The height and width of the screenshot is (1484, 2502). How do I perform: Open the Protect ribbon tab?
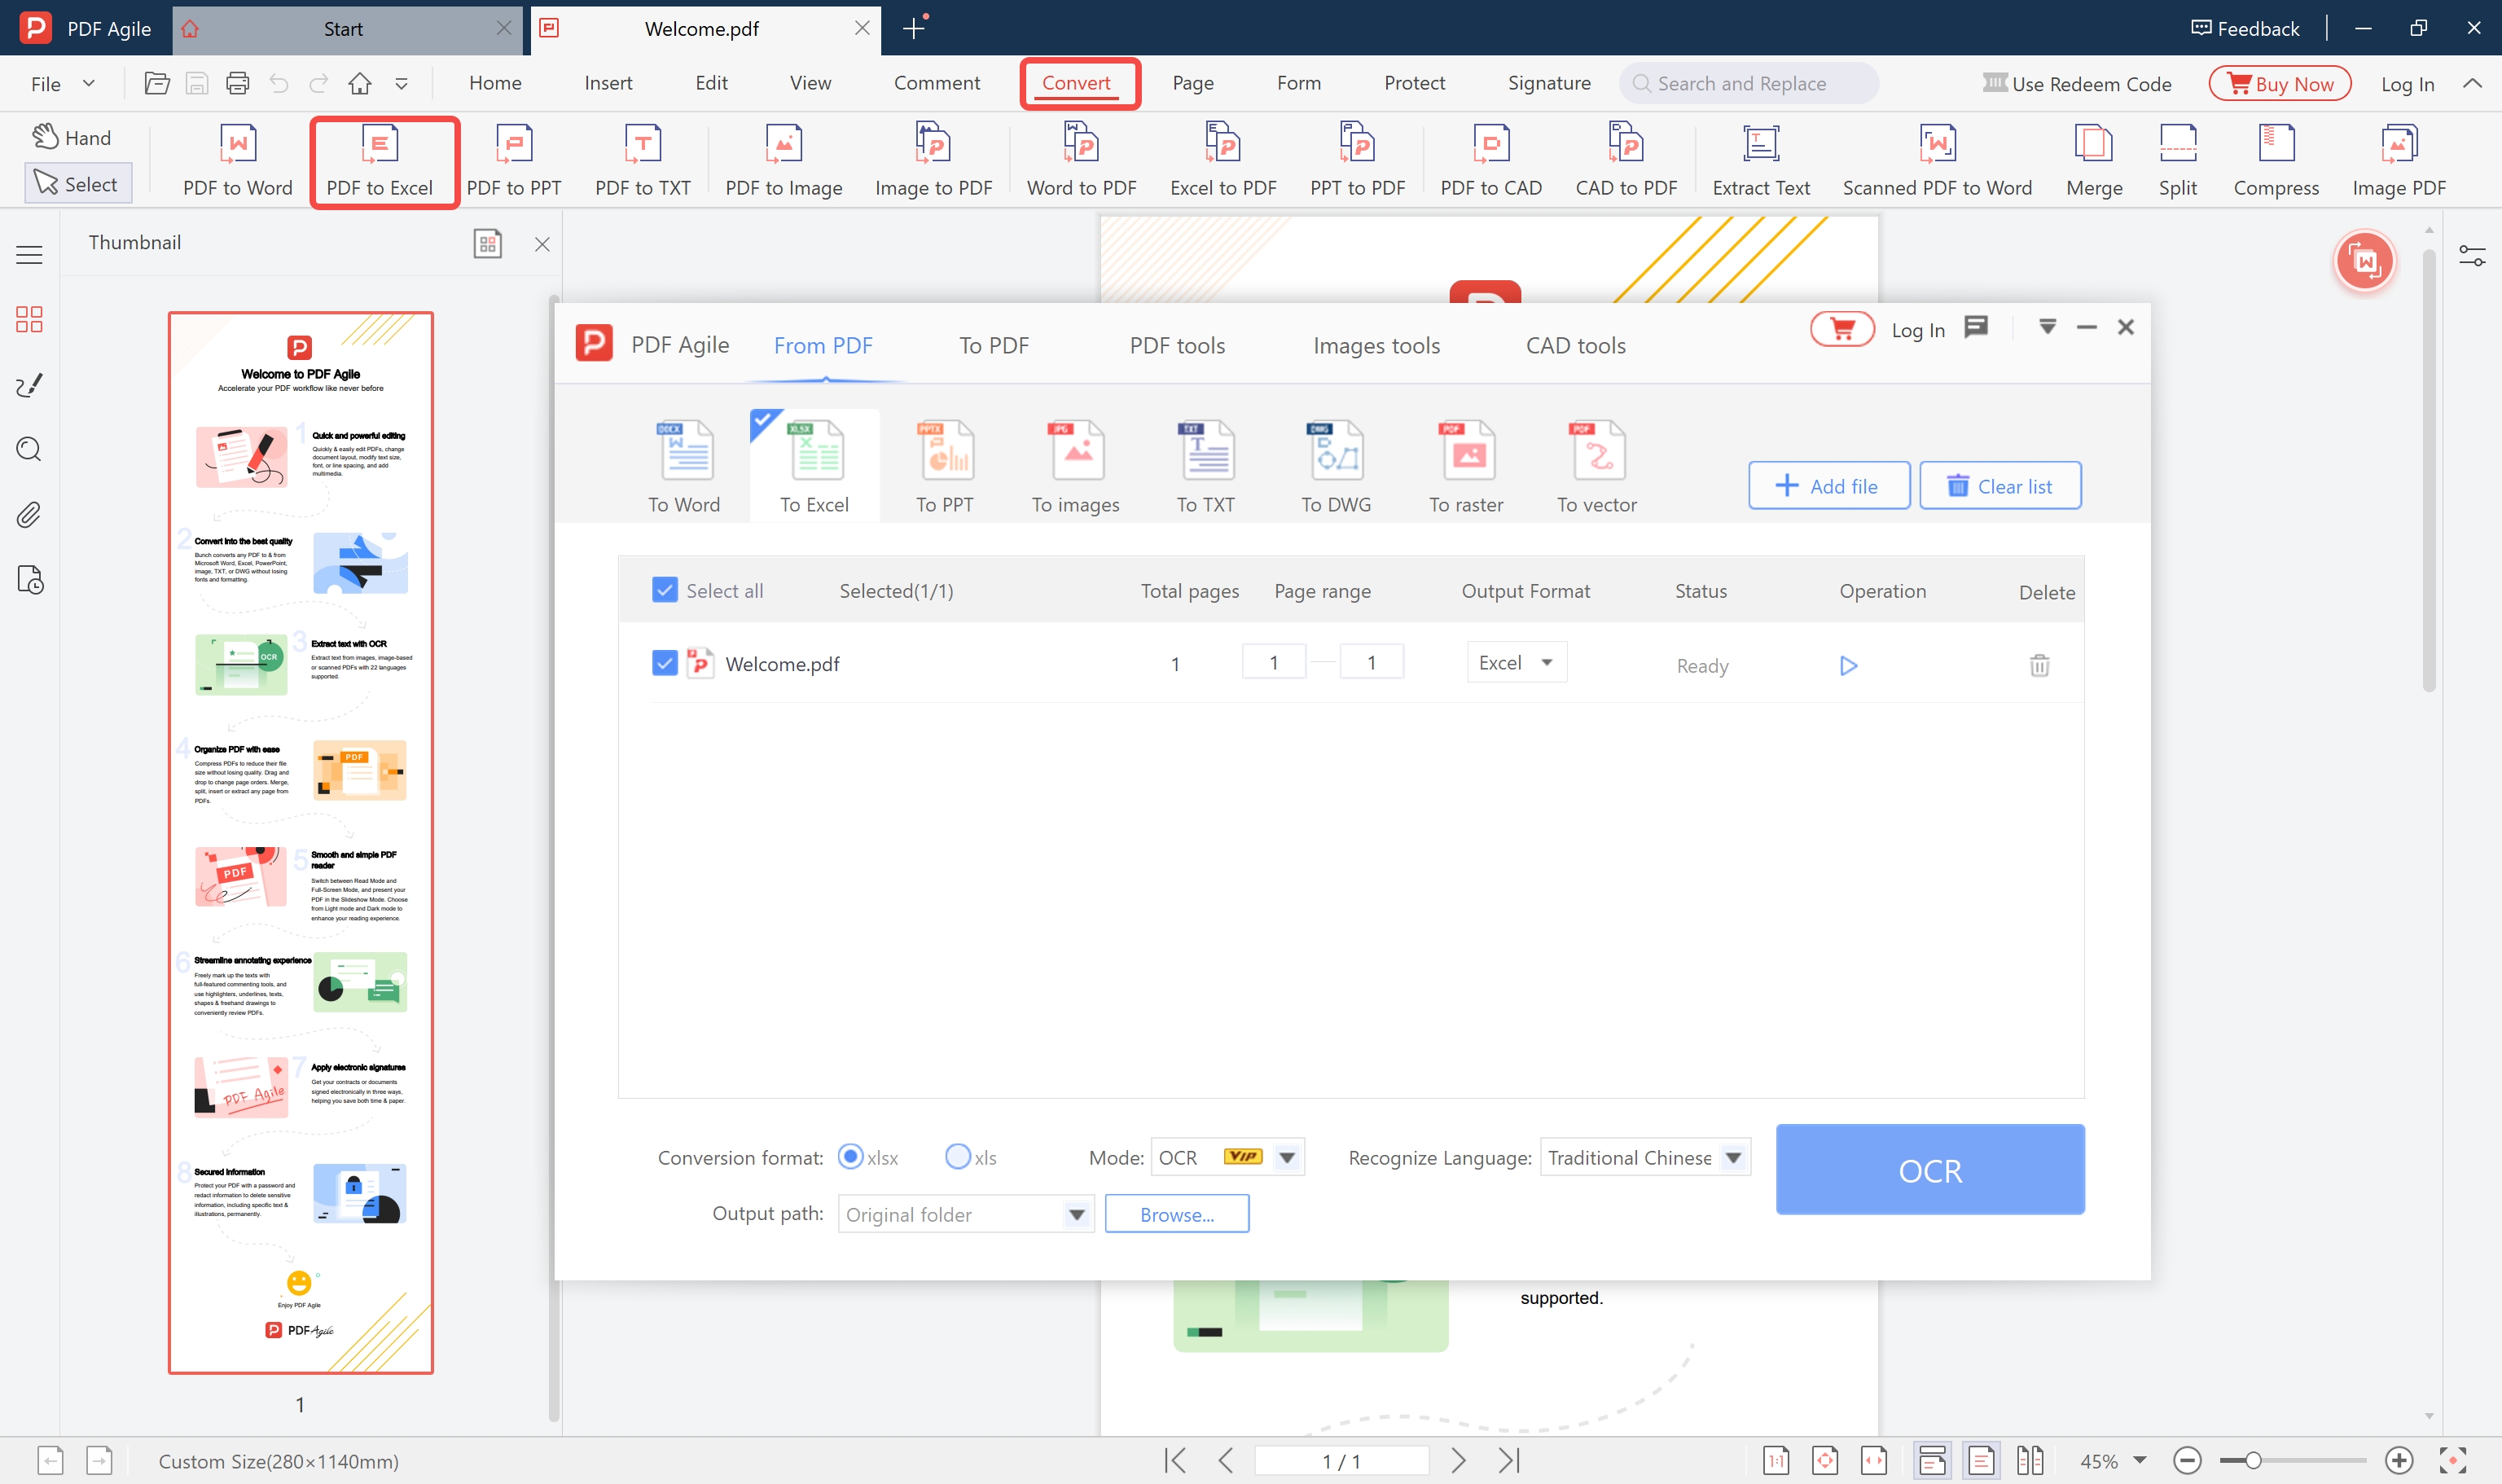[x=1414, y=83]
